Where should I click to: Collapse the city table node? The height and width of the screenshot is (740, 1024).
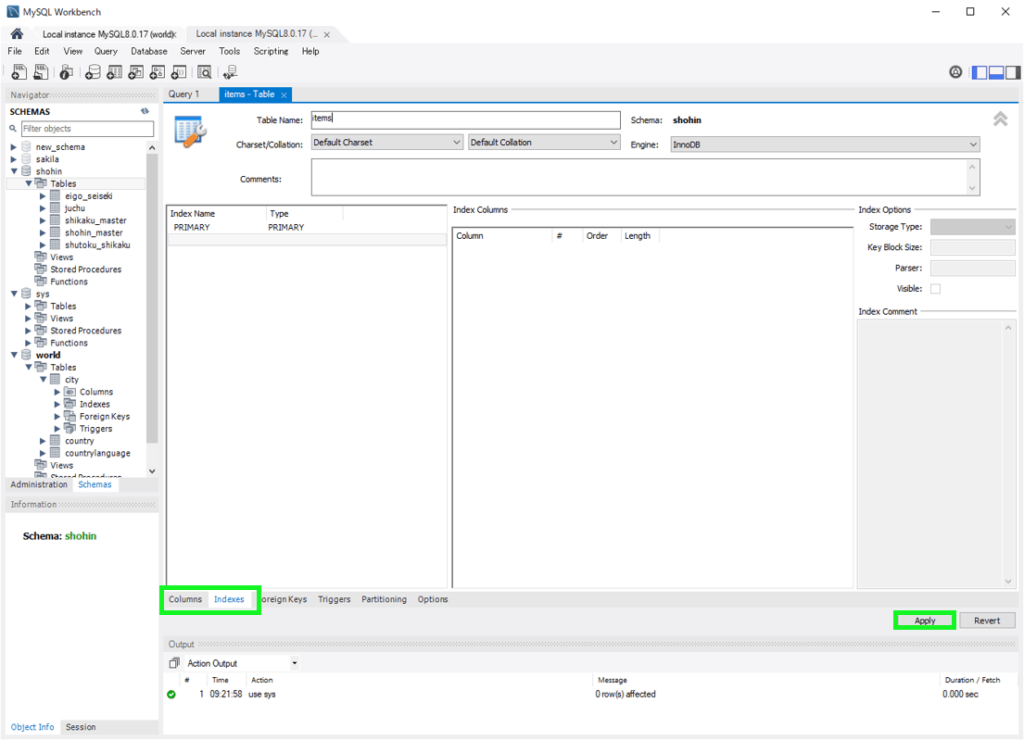(43, 379)
